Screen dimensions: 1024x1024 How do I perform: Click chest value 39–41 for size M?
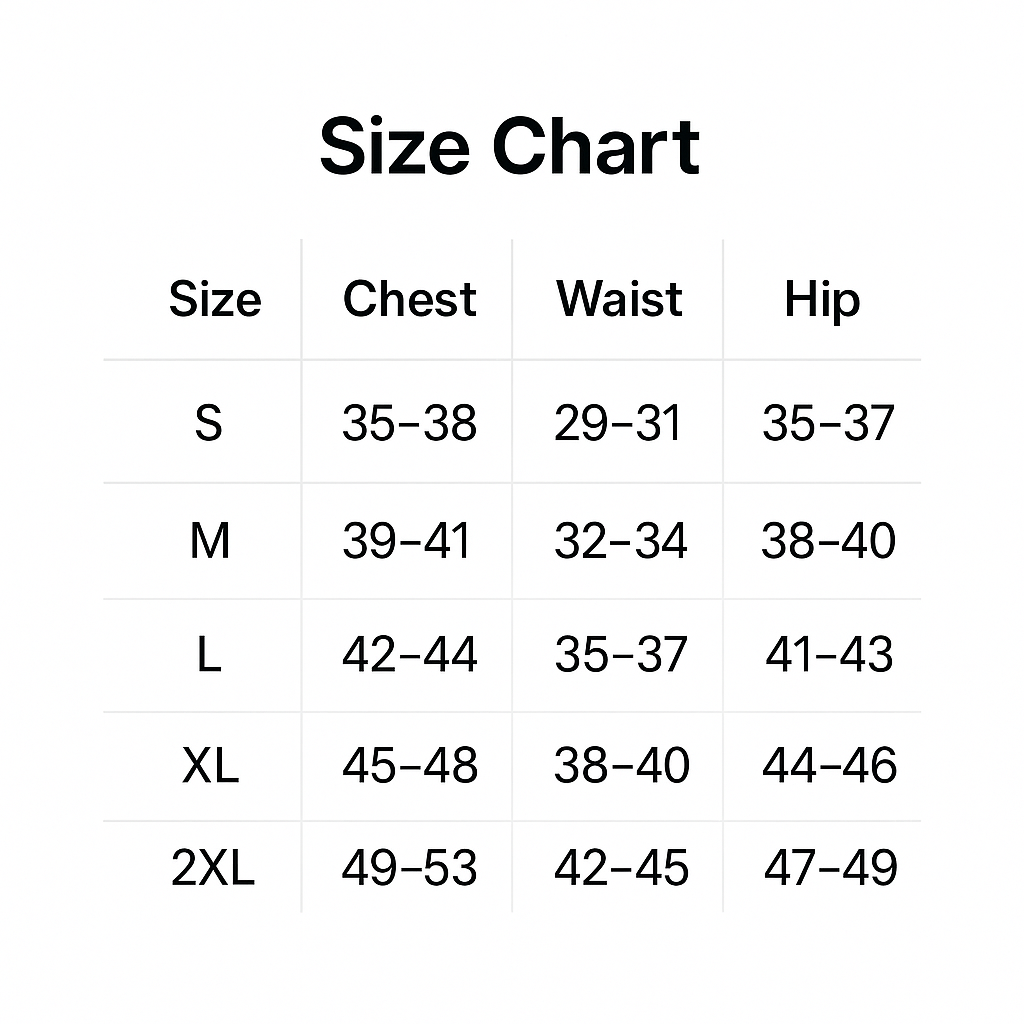406,541
